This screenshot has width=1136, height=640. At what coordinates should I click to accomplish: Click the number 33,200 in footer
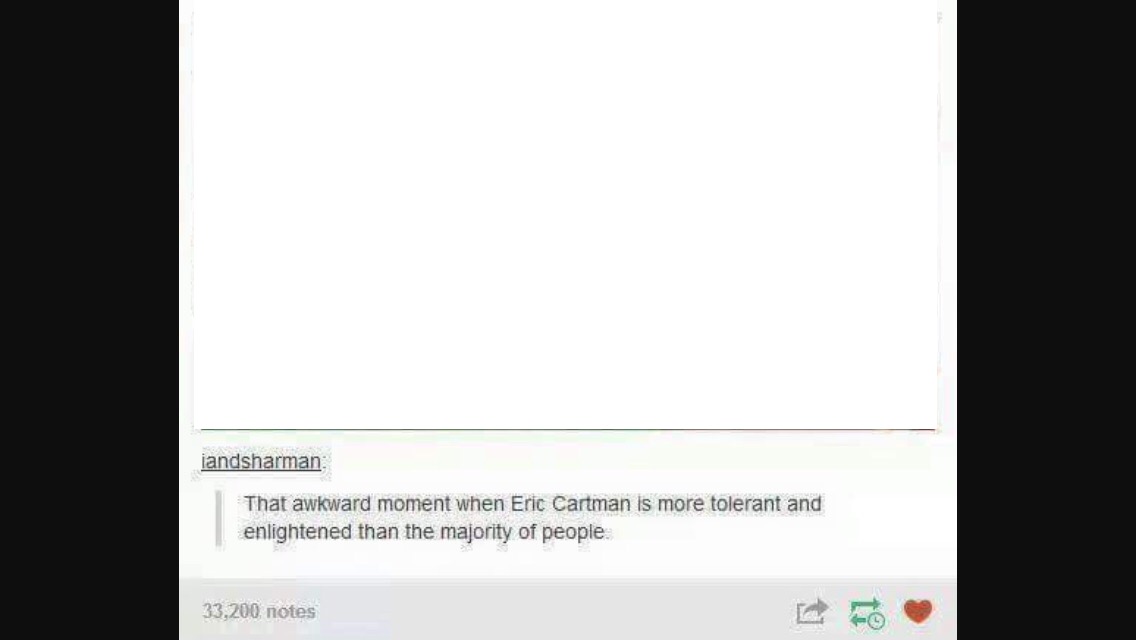pos(230,611)
